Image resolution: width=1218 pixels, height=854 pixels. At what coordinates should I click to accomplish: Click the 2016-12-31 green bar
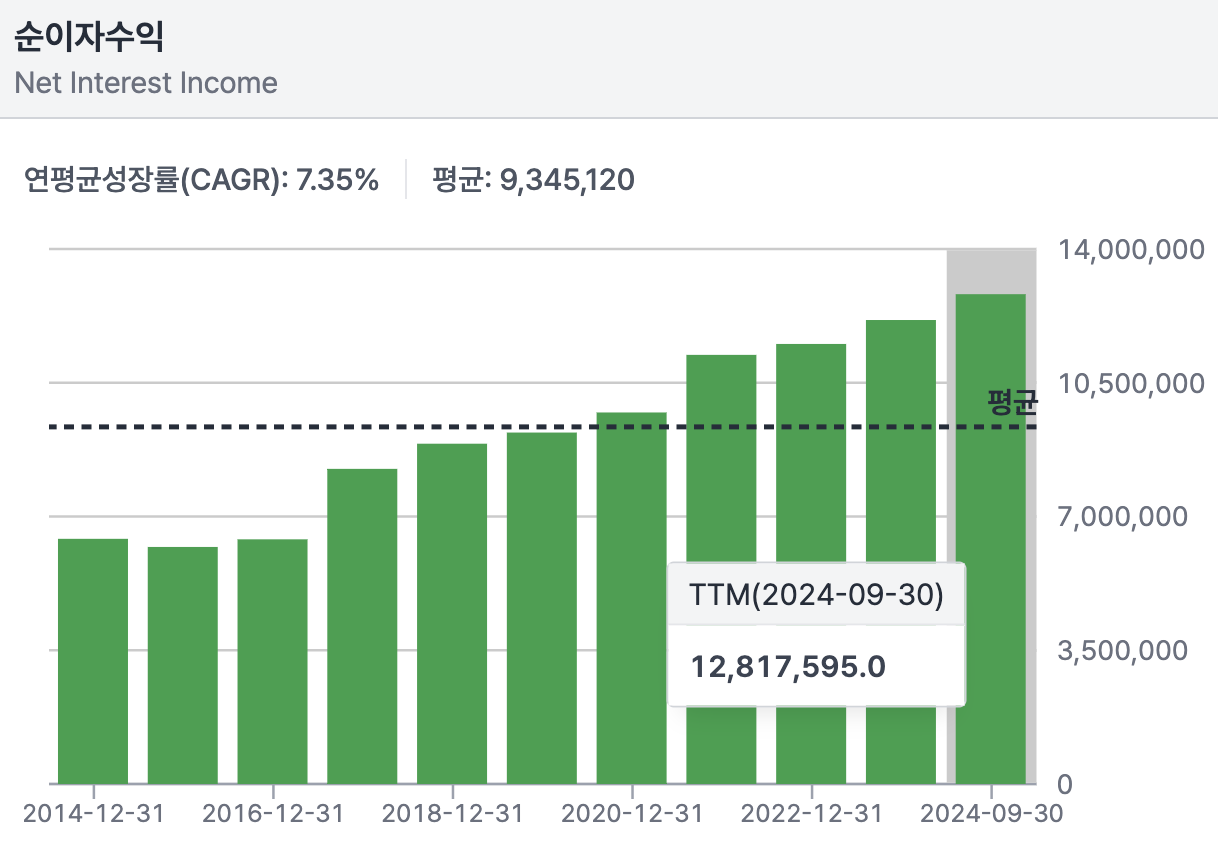click(x=272, y=660)
